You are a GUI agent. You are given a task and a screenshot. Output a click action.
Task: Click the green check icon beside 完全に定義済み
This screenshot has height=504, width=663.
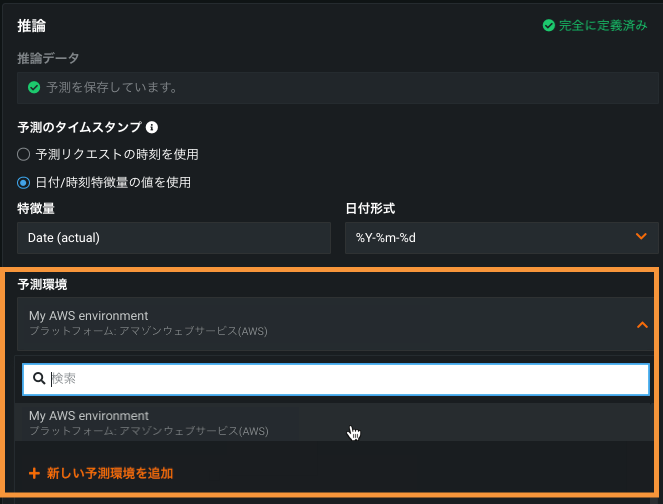tap(548, 26)
